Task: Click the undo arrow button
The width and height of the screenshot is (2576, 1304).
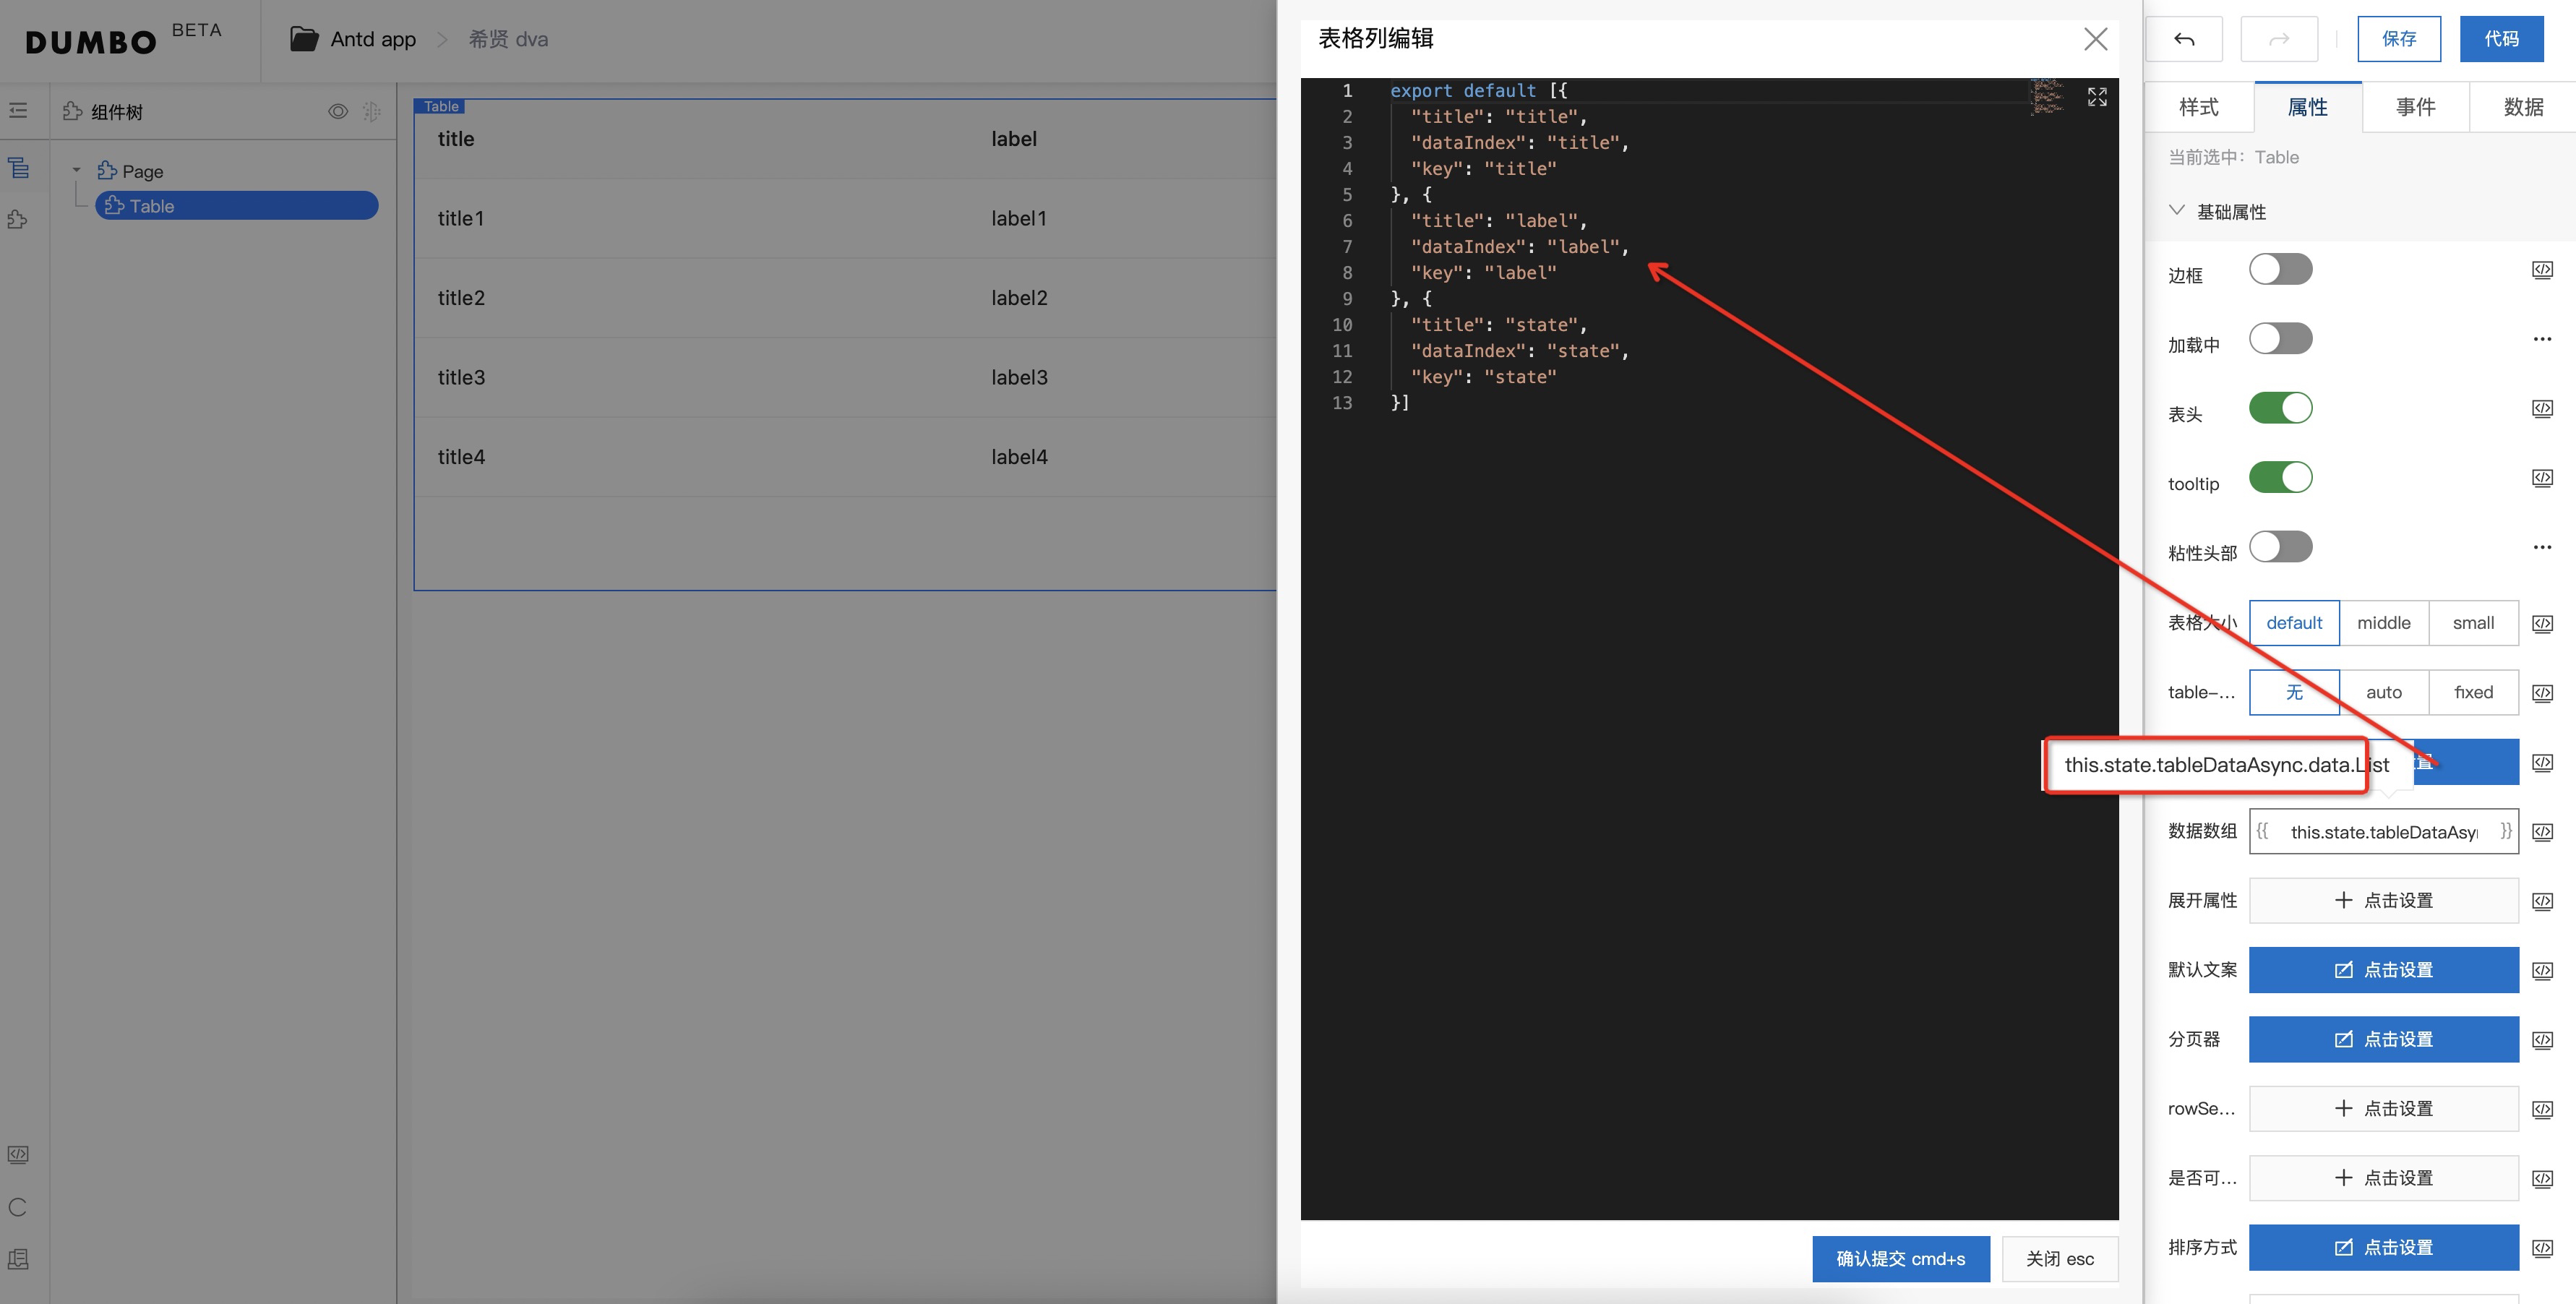Action: pyautogui.click(x=2184, y=39)
